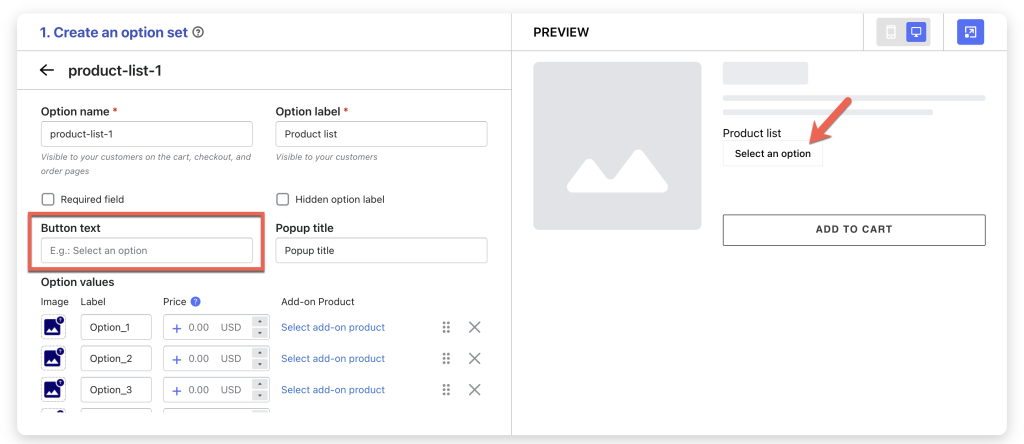Grab the drag handle for Option_1
The width and height of the screenshot is (1024, 444).
coord(447,327)
